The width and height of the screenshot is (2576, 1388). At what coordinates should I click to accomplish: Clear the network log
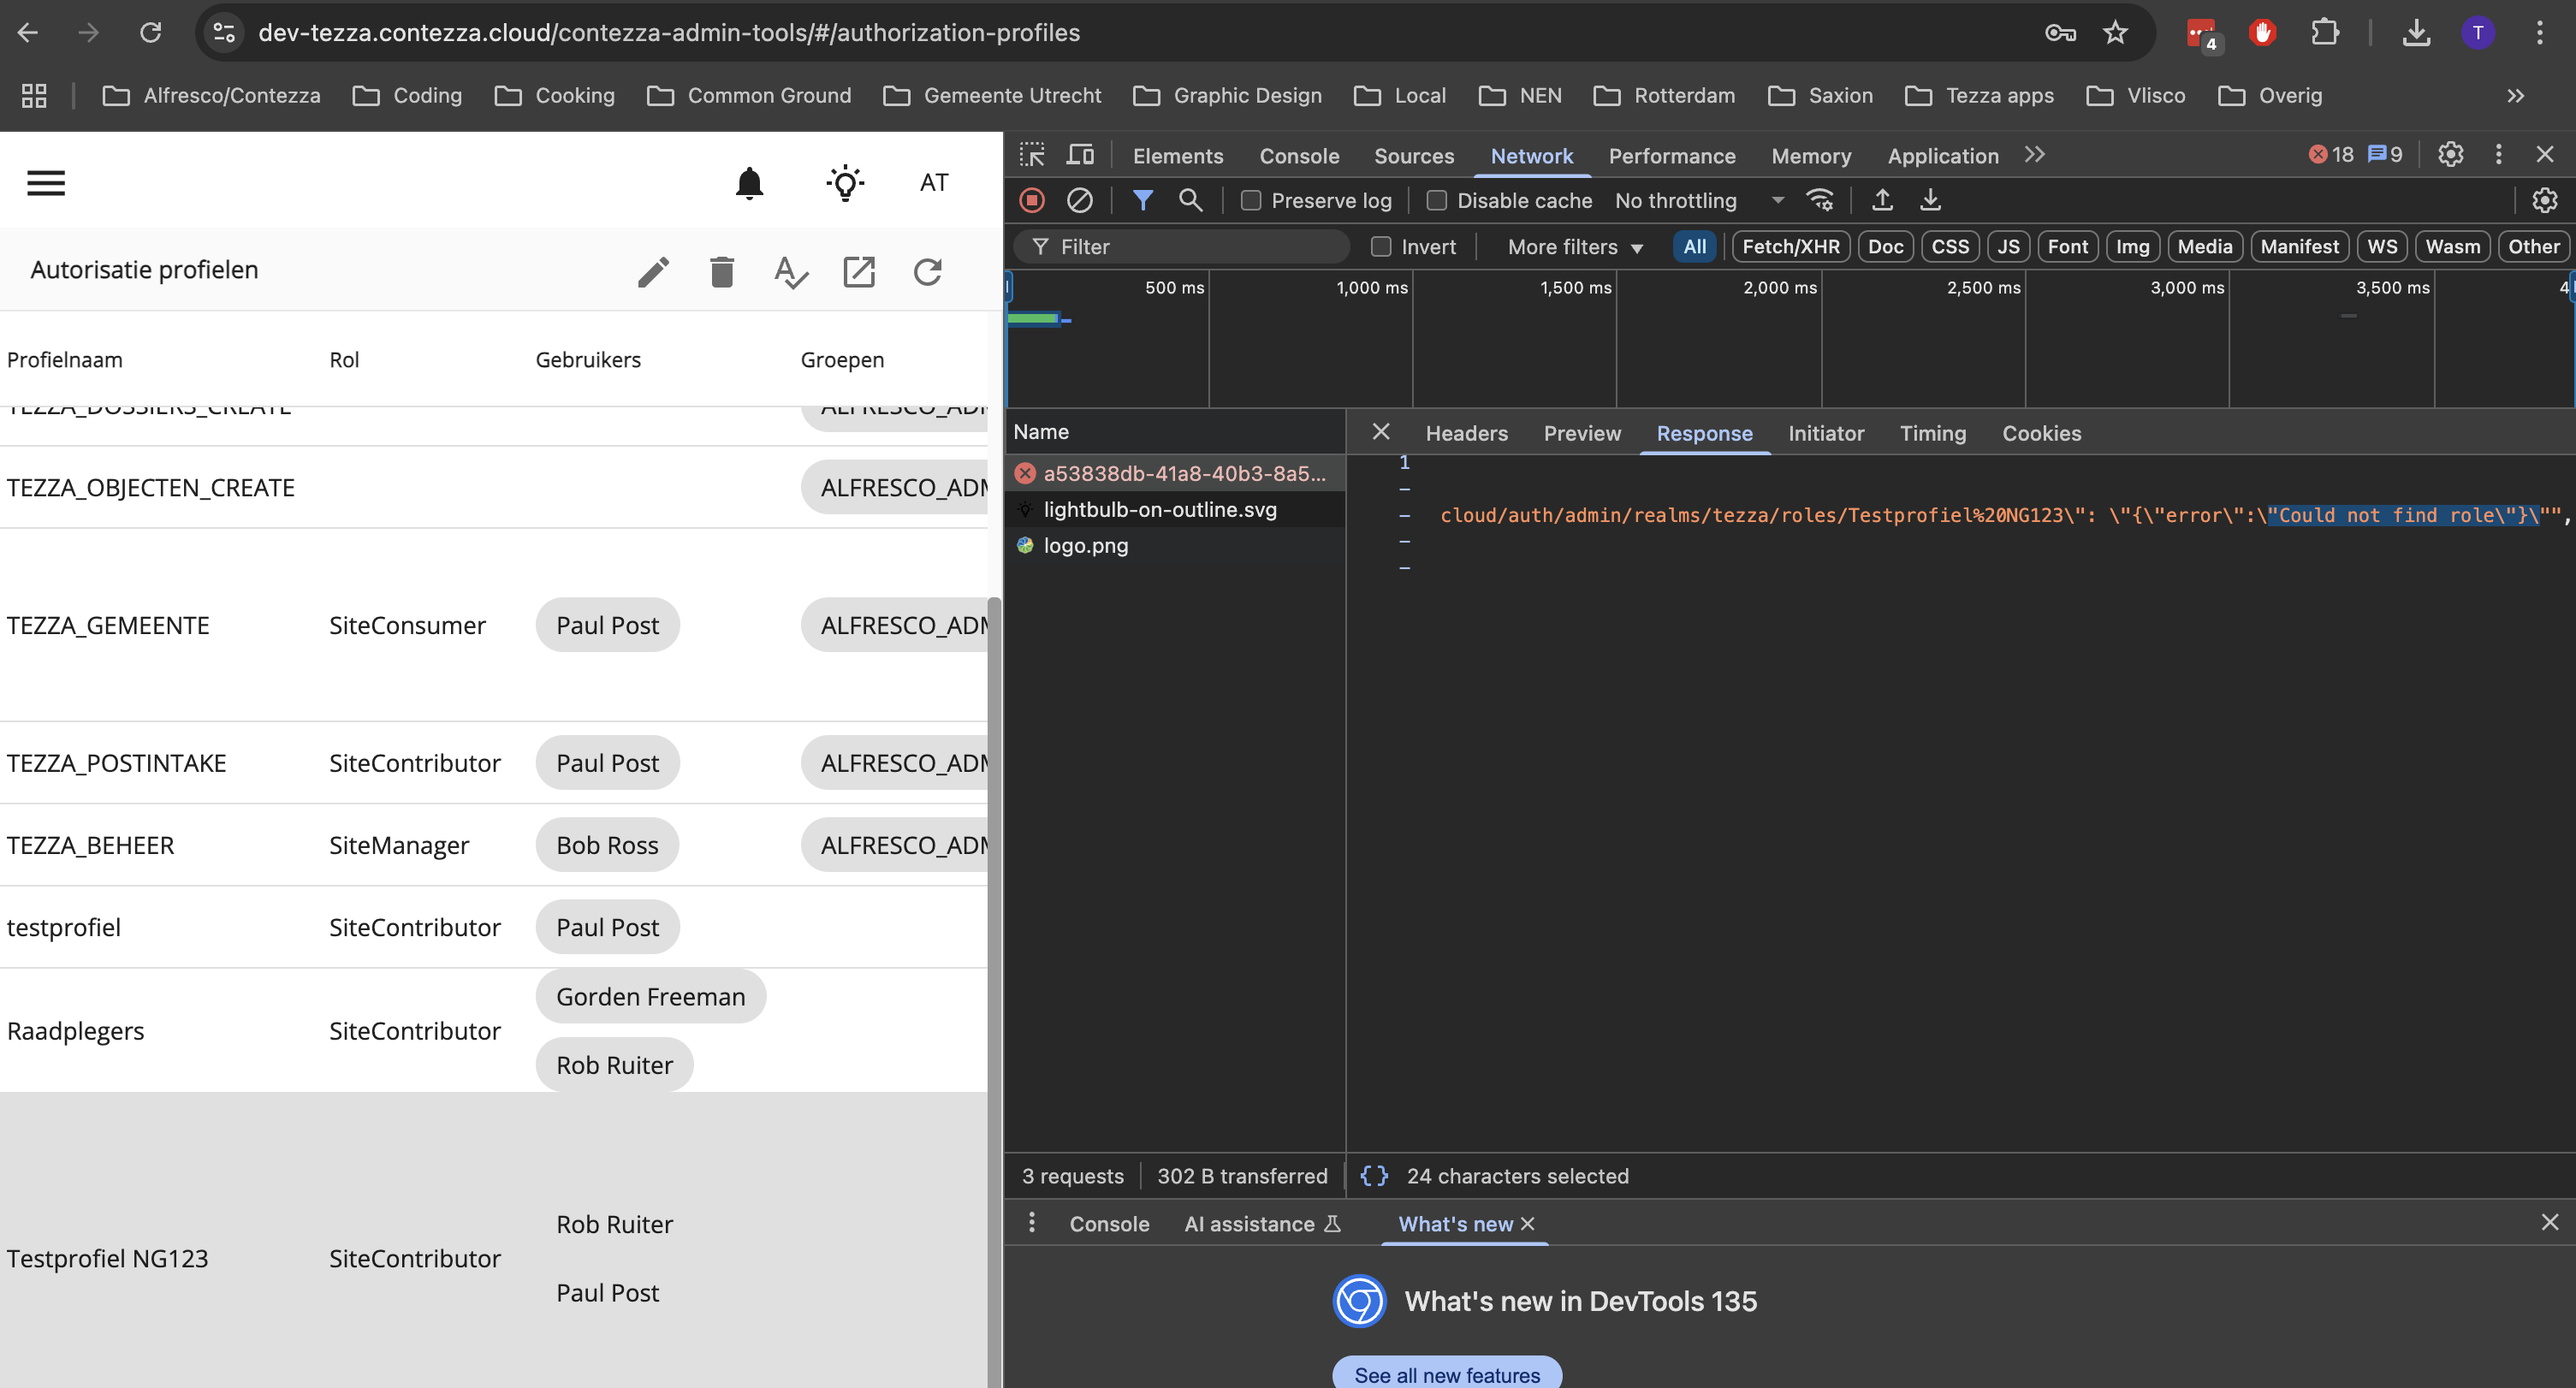pos(1079,201)
